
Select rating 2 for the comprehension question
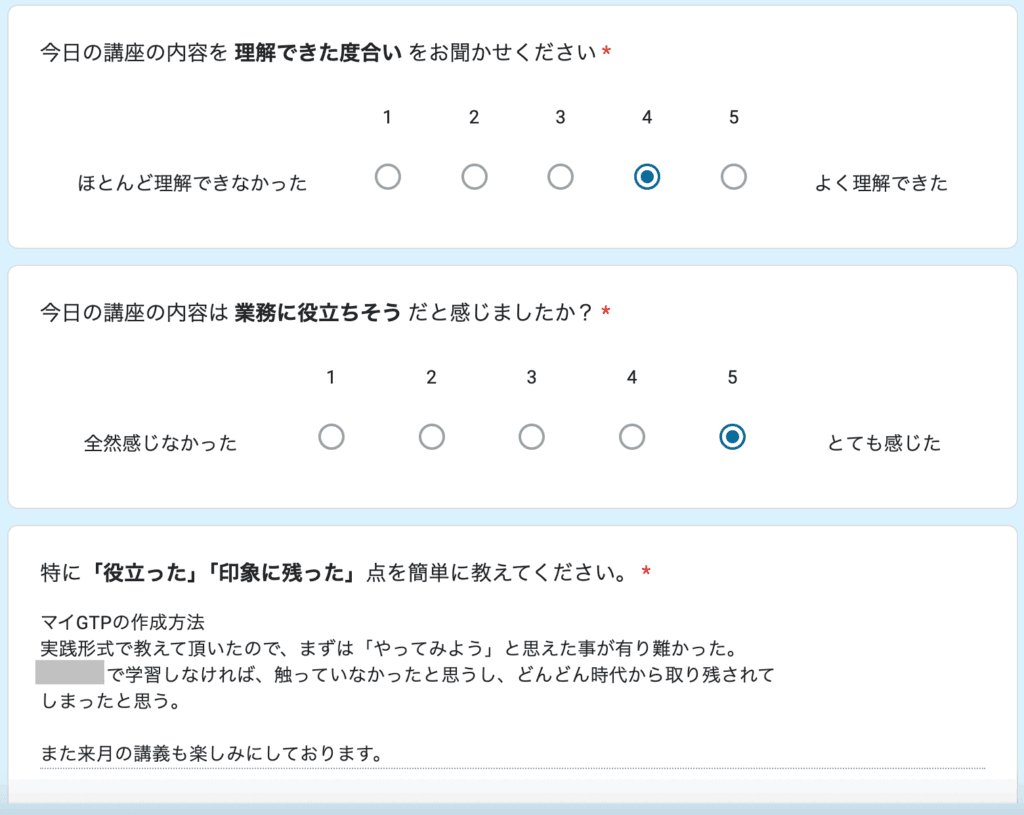pyautogui.click(x=474, y=177)
